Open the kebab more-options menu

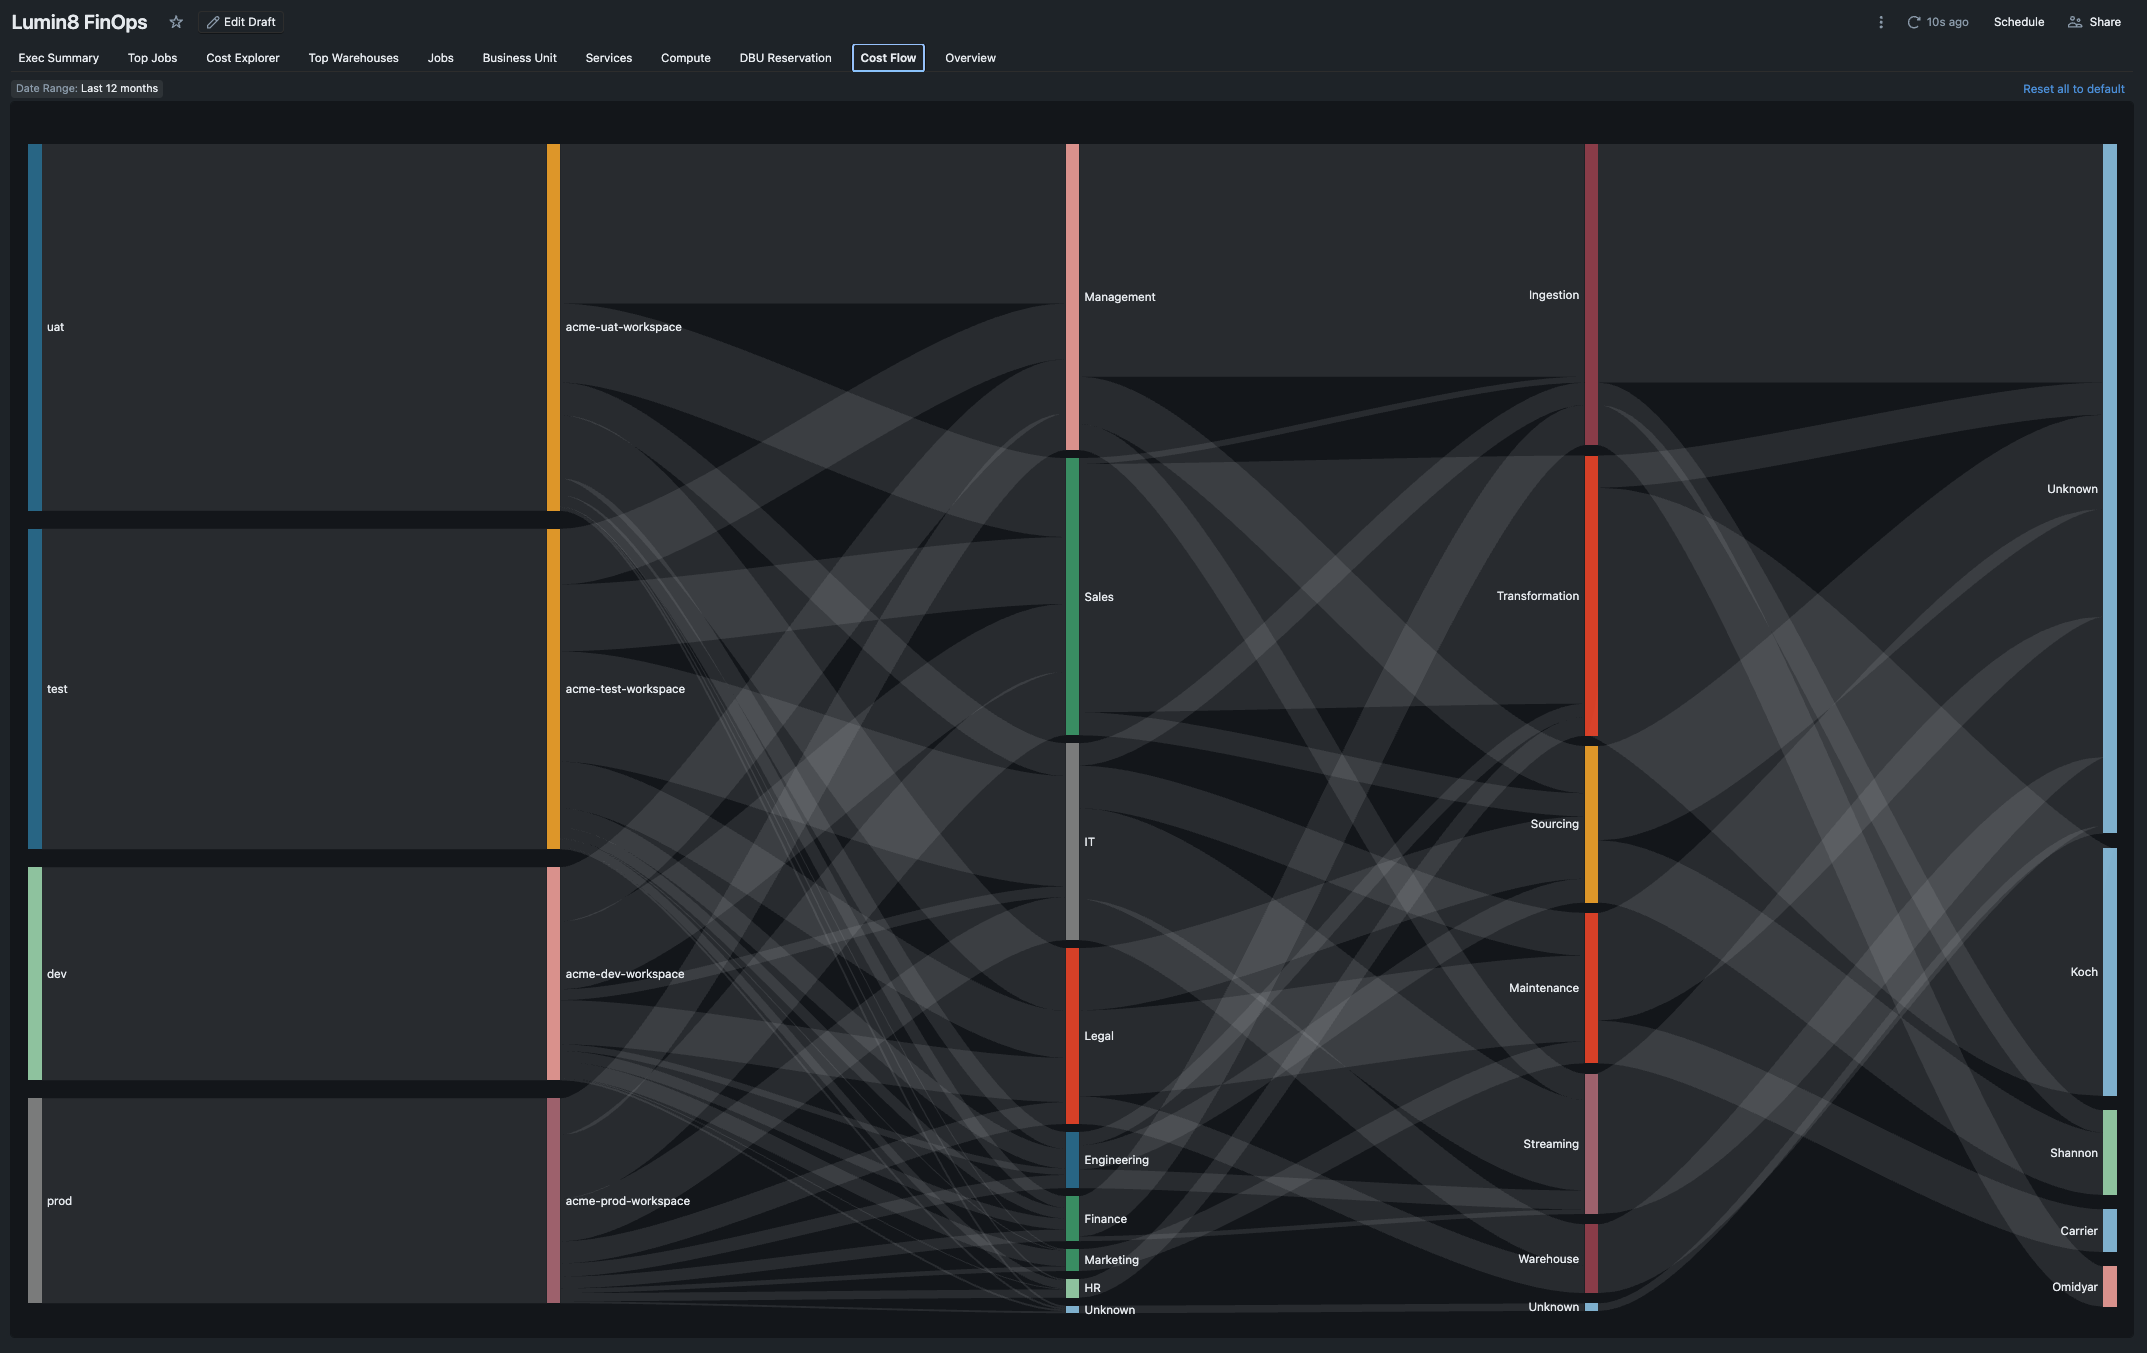(1880, 22)
